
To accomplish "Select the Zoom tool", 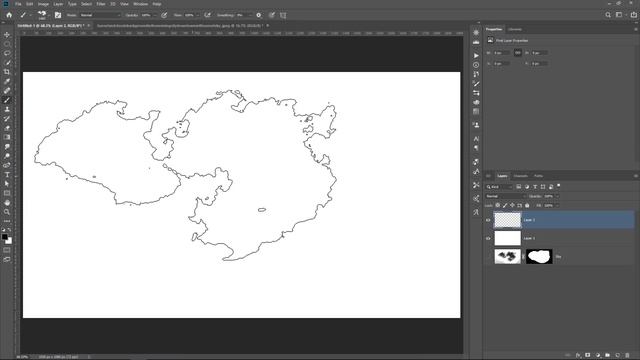I will tap(7, 212).
